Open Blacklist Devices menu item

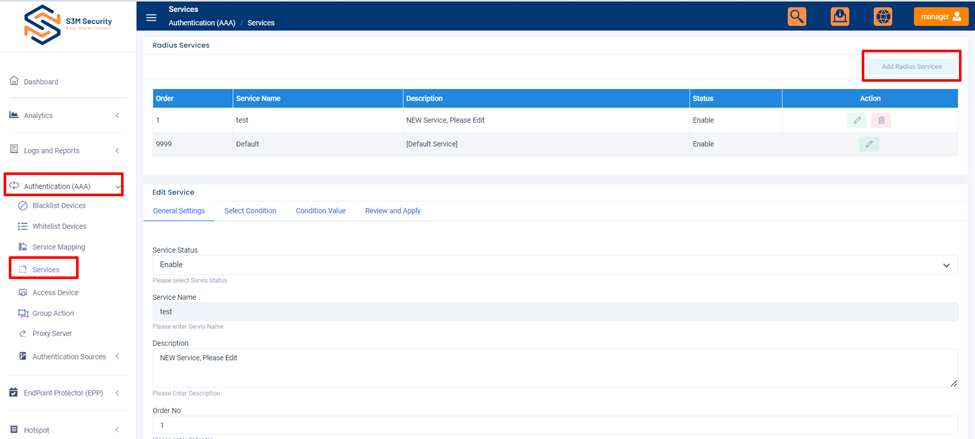pyautogui.click(x=59, y=206)
